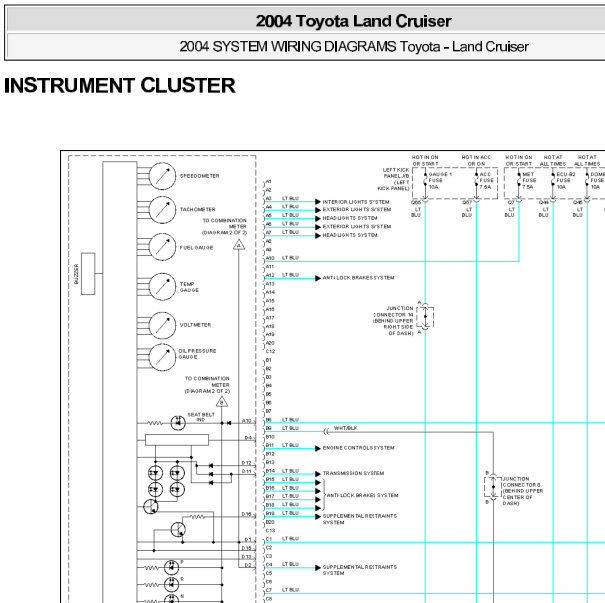Click the 'SEAT BELT IND' text label

pyautogui.click(x=201, y=417)
